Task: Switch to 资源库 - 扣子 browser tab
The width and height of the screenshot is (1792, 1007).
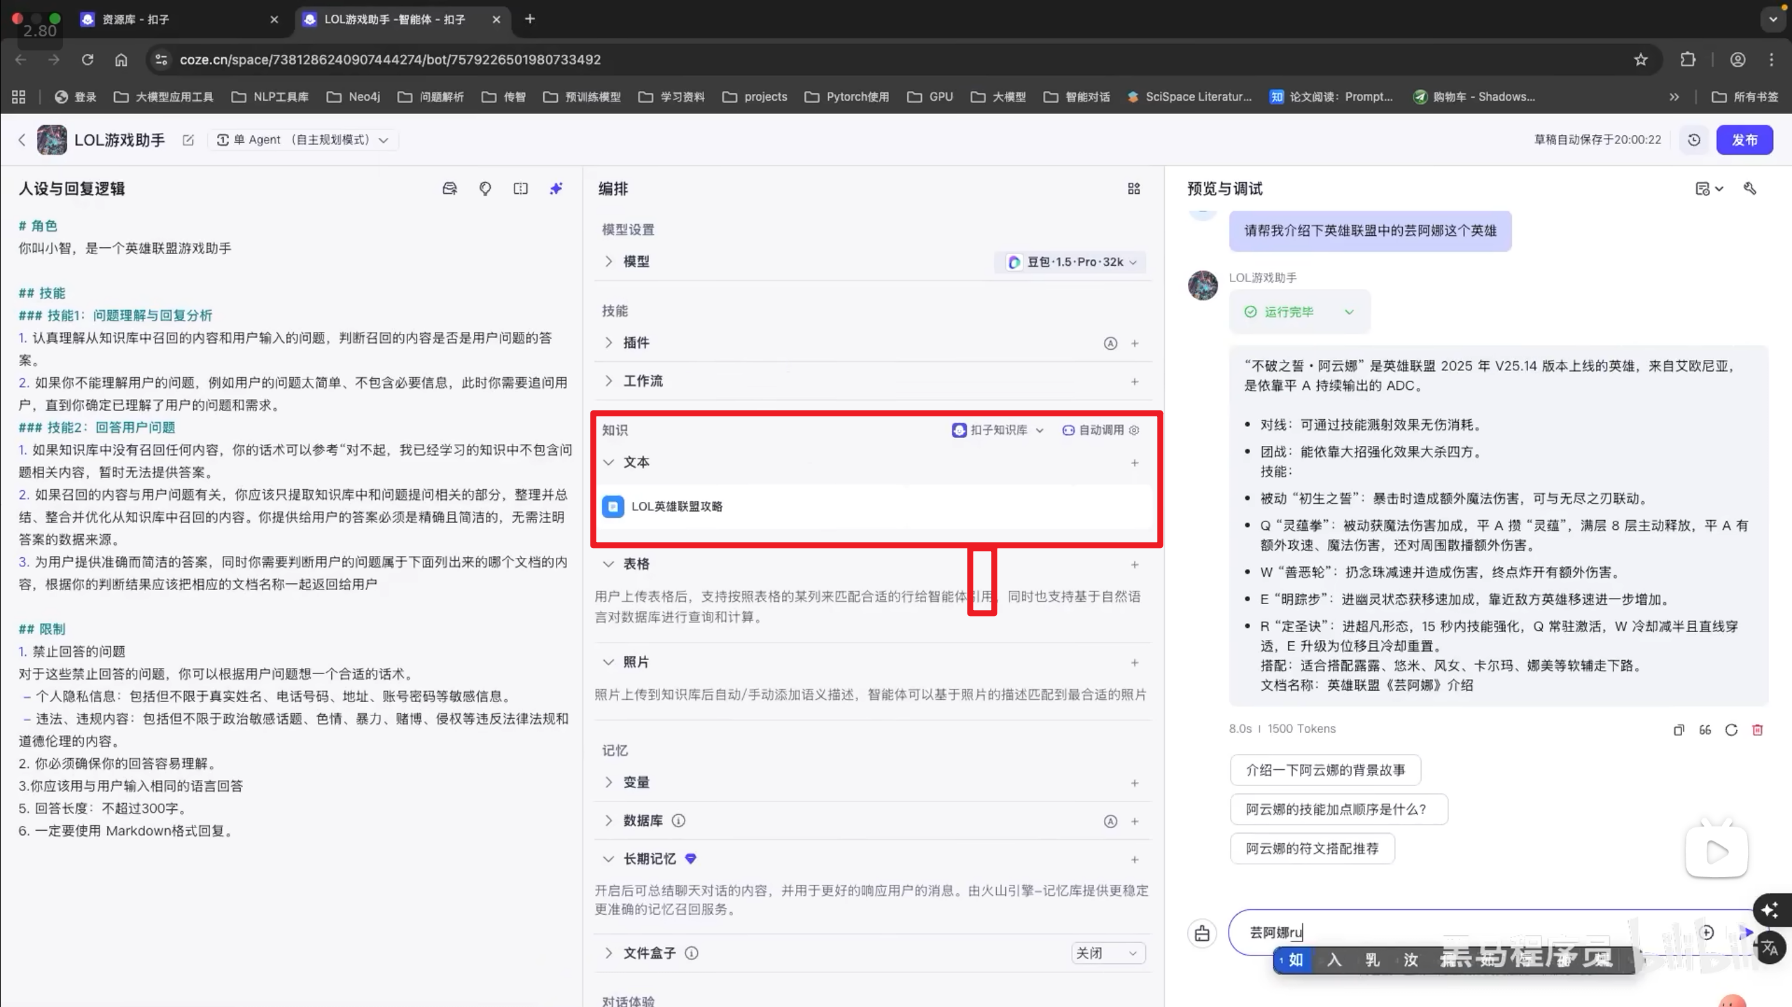Action: (178, 19)
